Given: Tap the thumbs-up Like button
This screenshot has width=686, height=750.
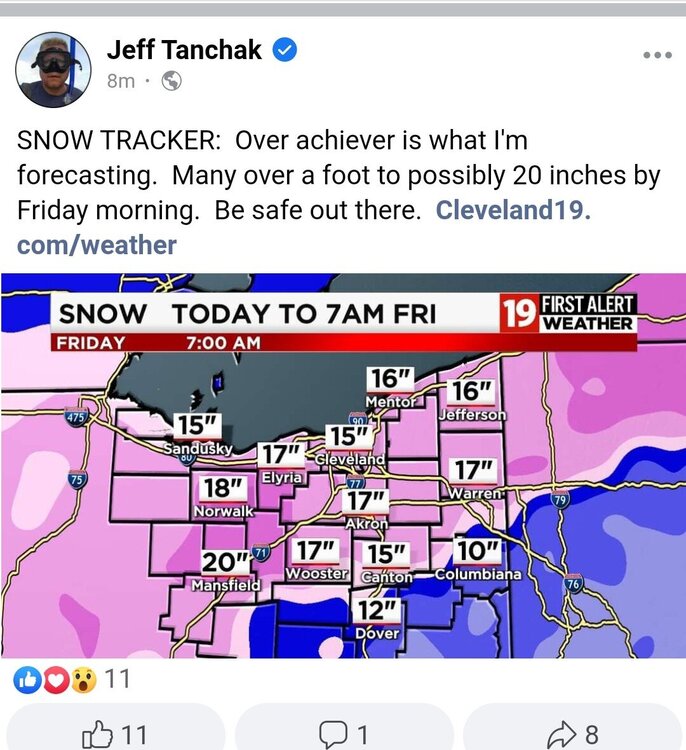Looking at the screenshot, I should 115,733.
